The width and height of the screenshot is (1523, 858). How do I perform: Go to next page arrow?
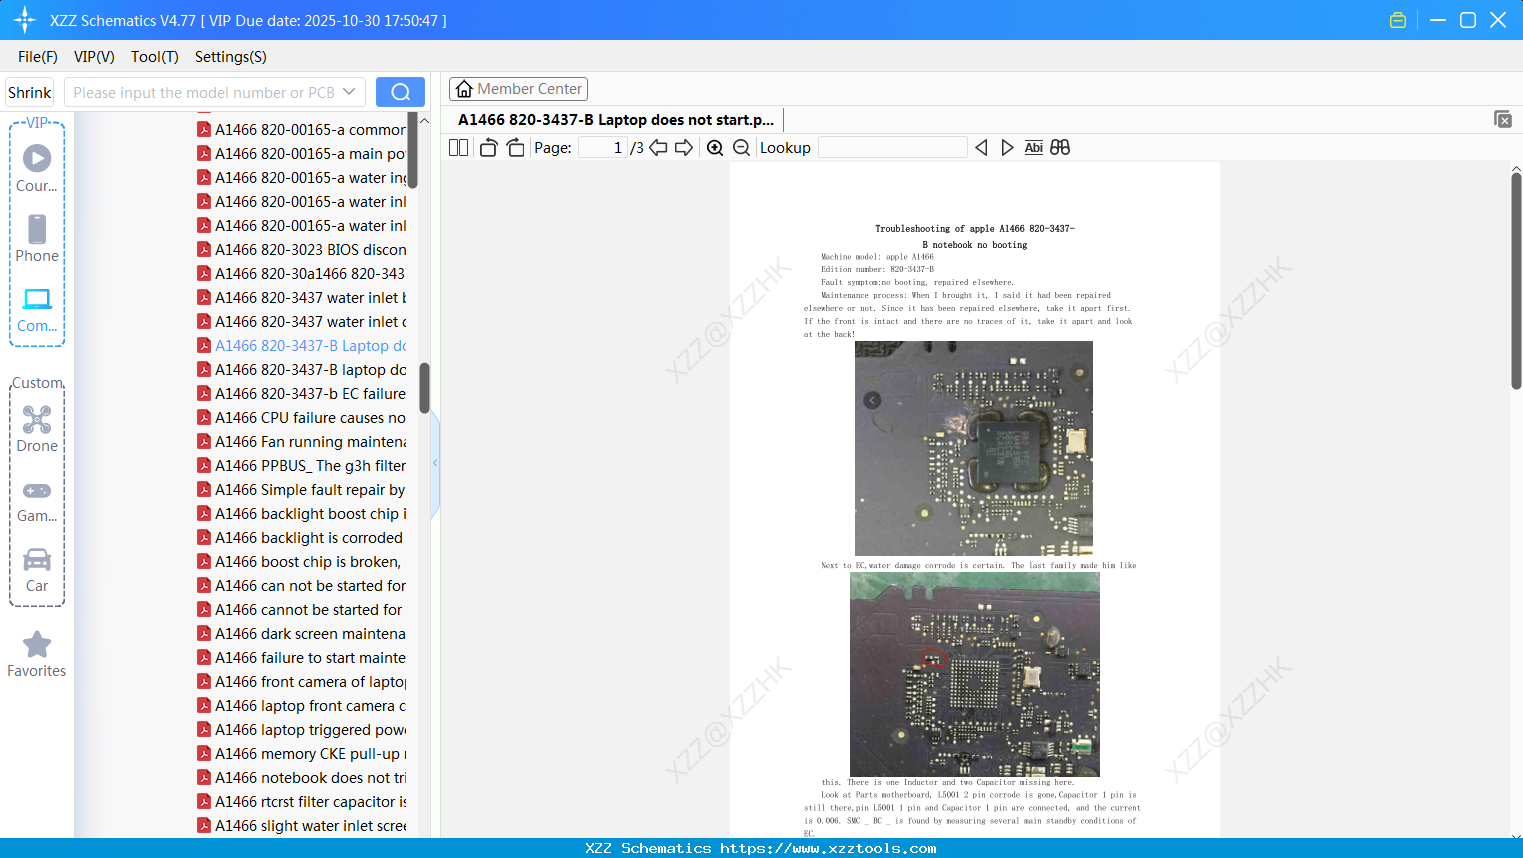point(684,147)
